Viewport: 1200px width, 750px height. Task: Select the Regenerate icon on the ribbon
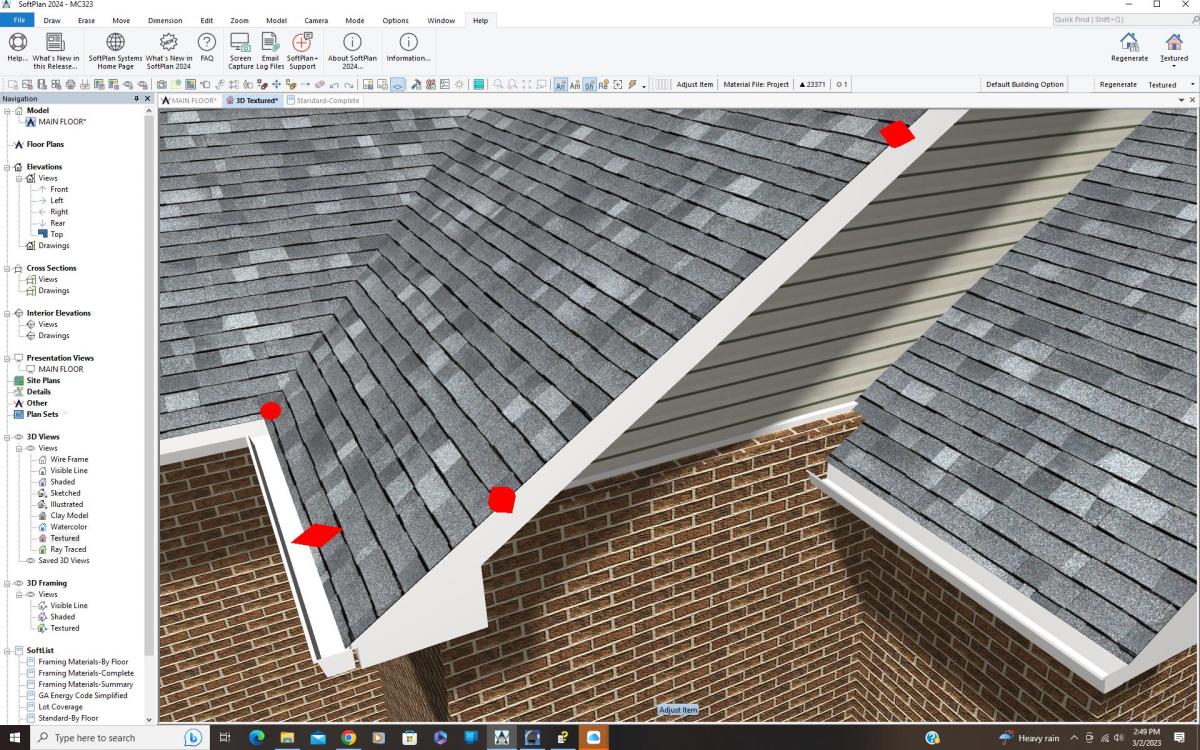[x=1129, y=45]
